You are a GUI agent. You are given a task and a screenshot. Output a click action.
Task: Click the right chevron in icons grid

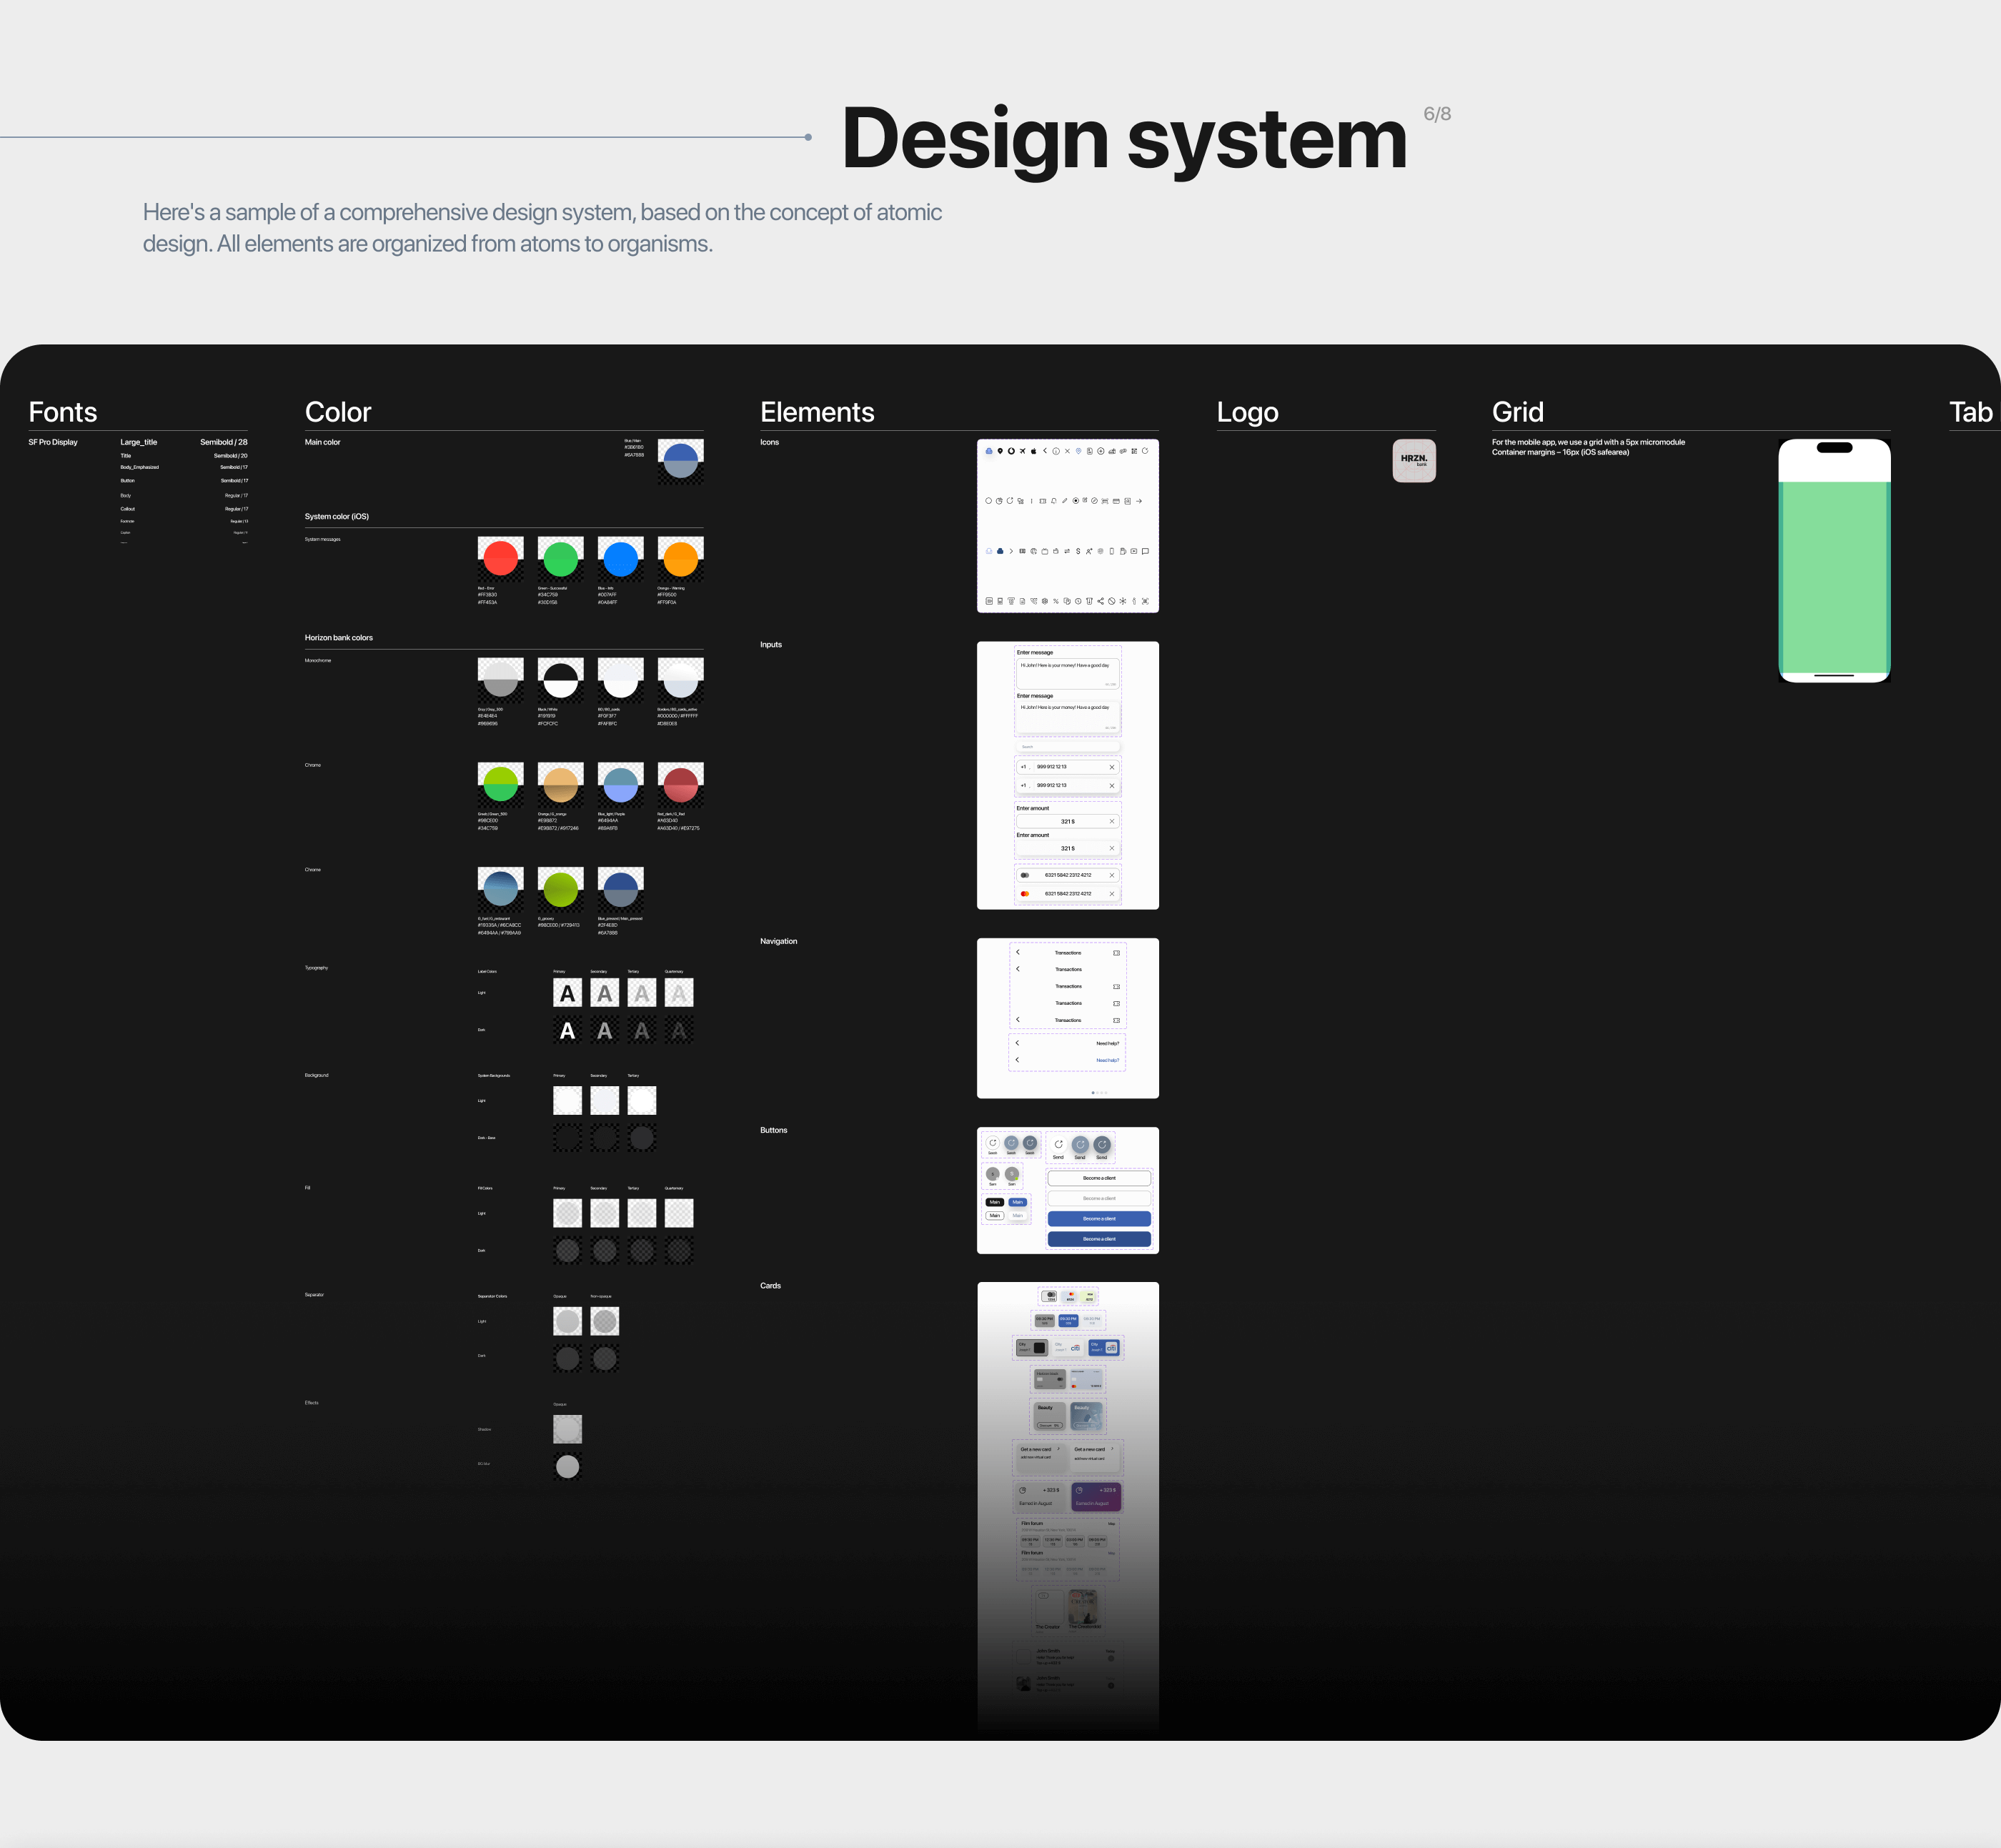(x=1011, y=551)
